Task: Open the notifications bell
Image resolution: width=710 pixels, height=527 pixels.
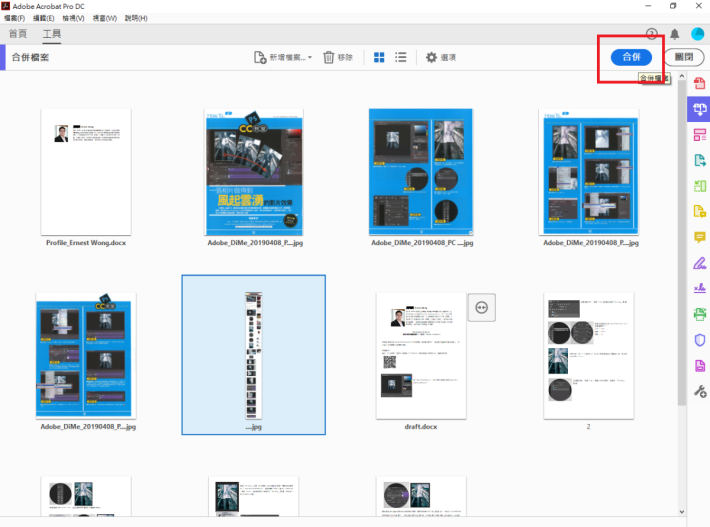Action: pyautogui.click(x=675, y=34)
